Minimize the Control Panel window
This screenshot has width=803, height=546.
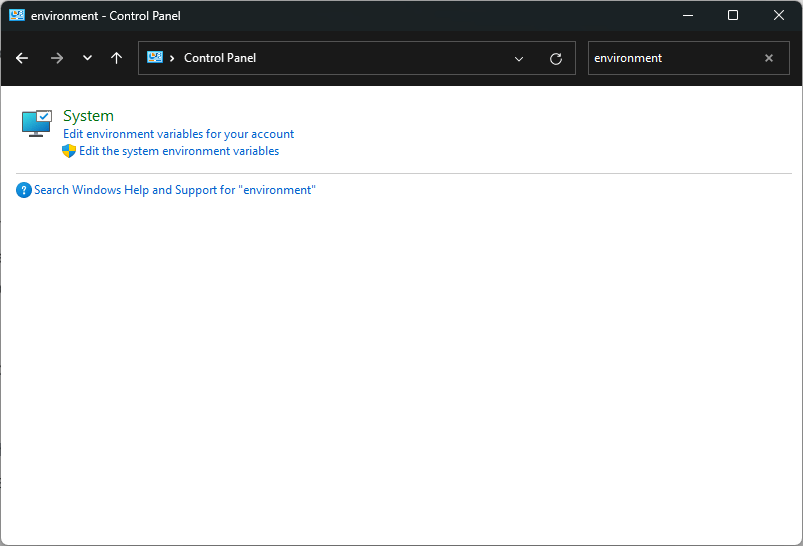(688, 15)
